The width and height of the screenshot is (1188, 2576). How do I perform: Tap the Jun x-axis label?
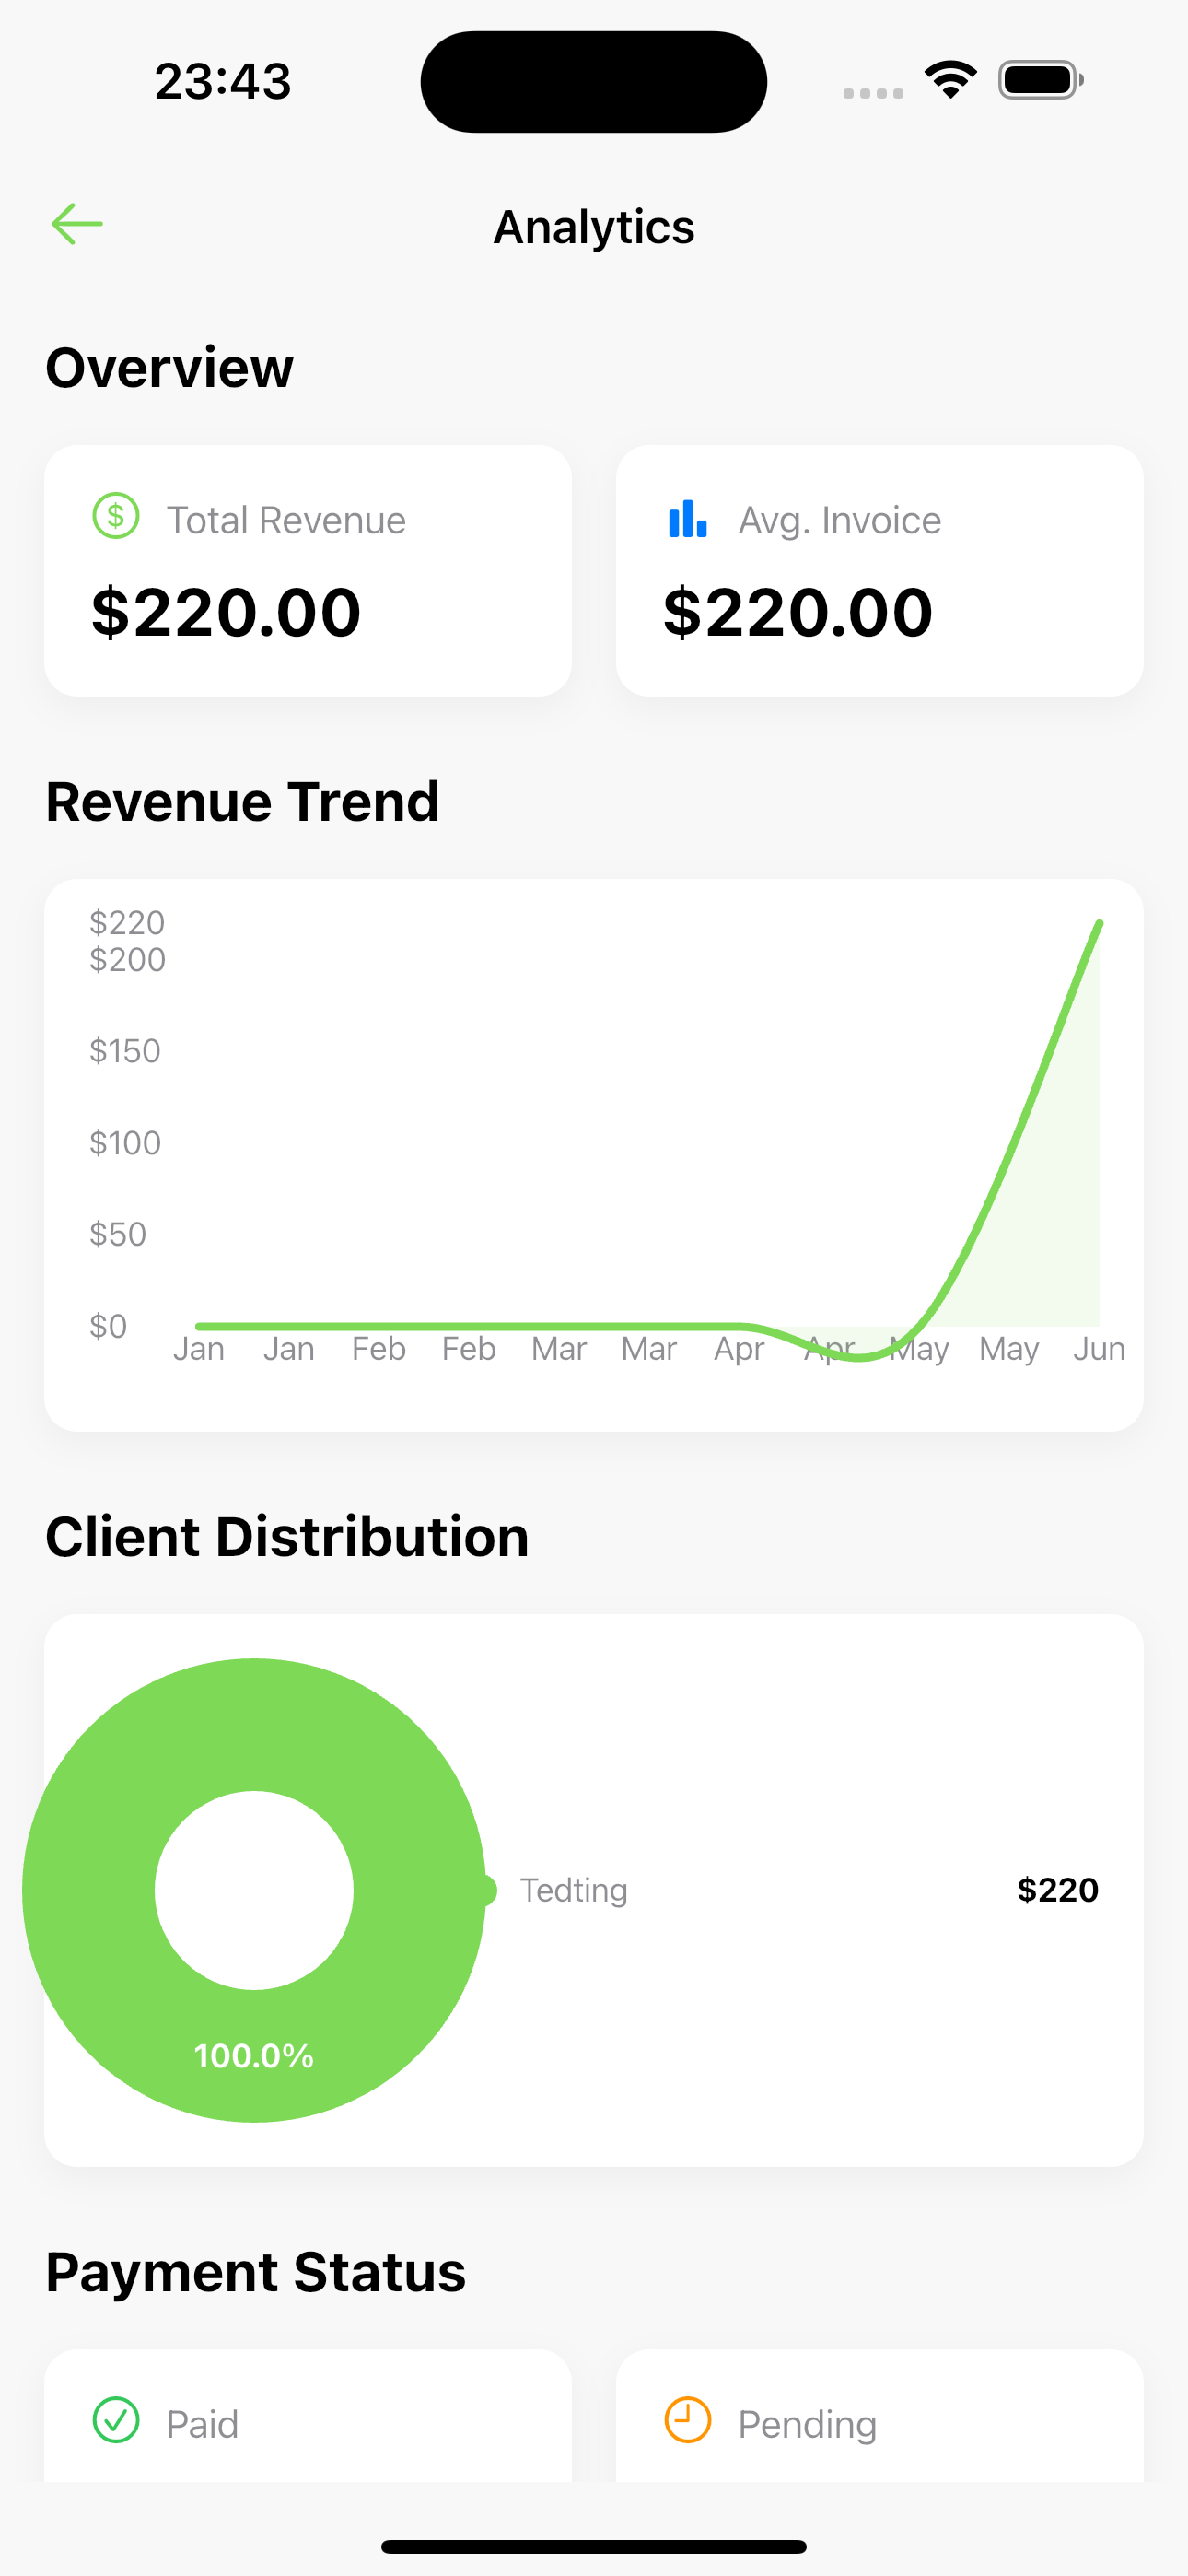(1099, 1349)
